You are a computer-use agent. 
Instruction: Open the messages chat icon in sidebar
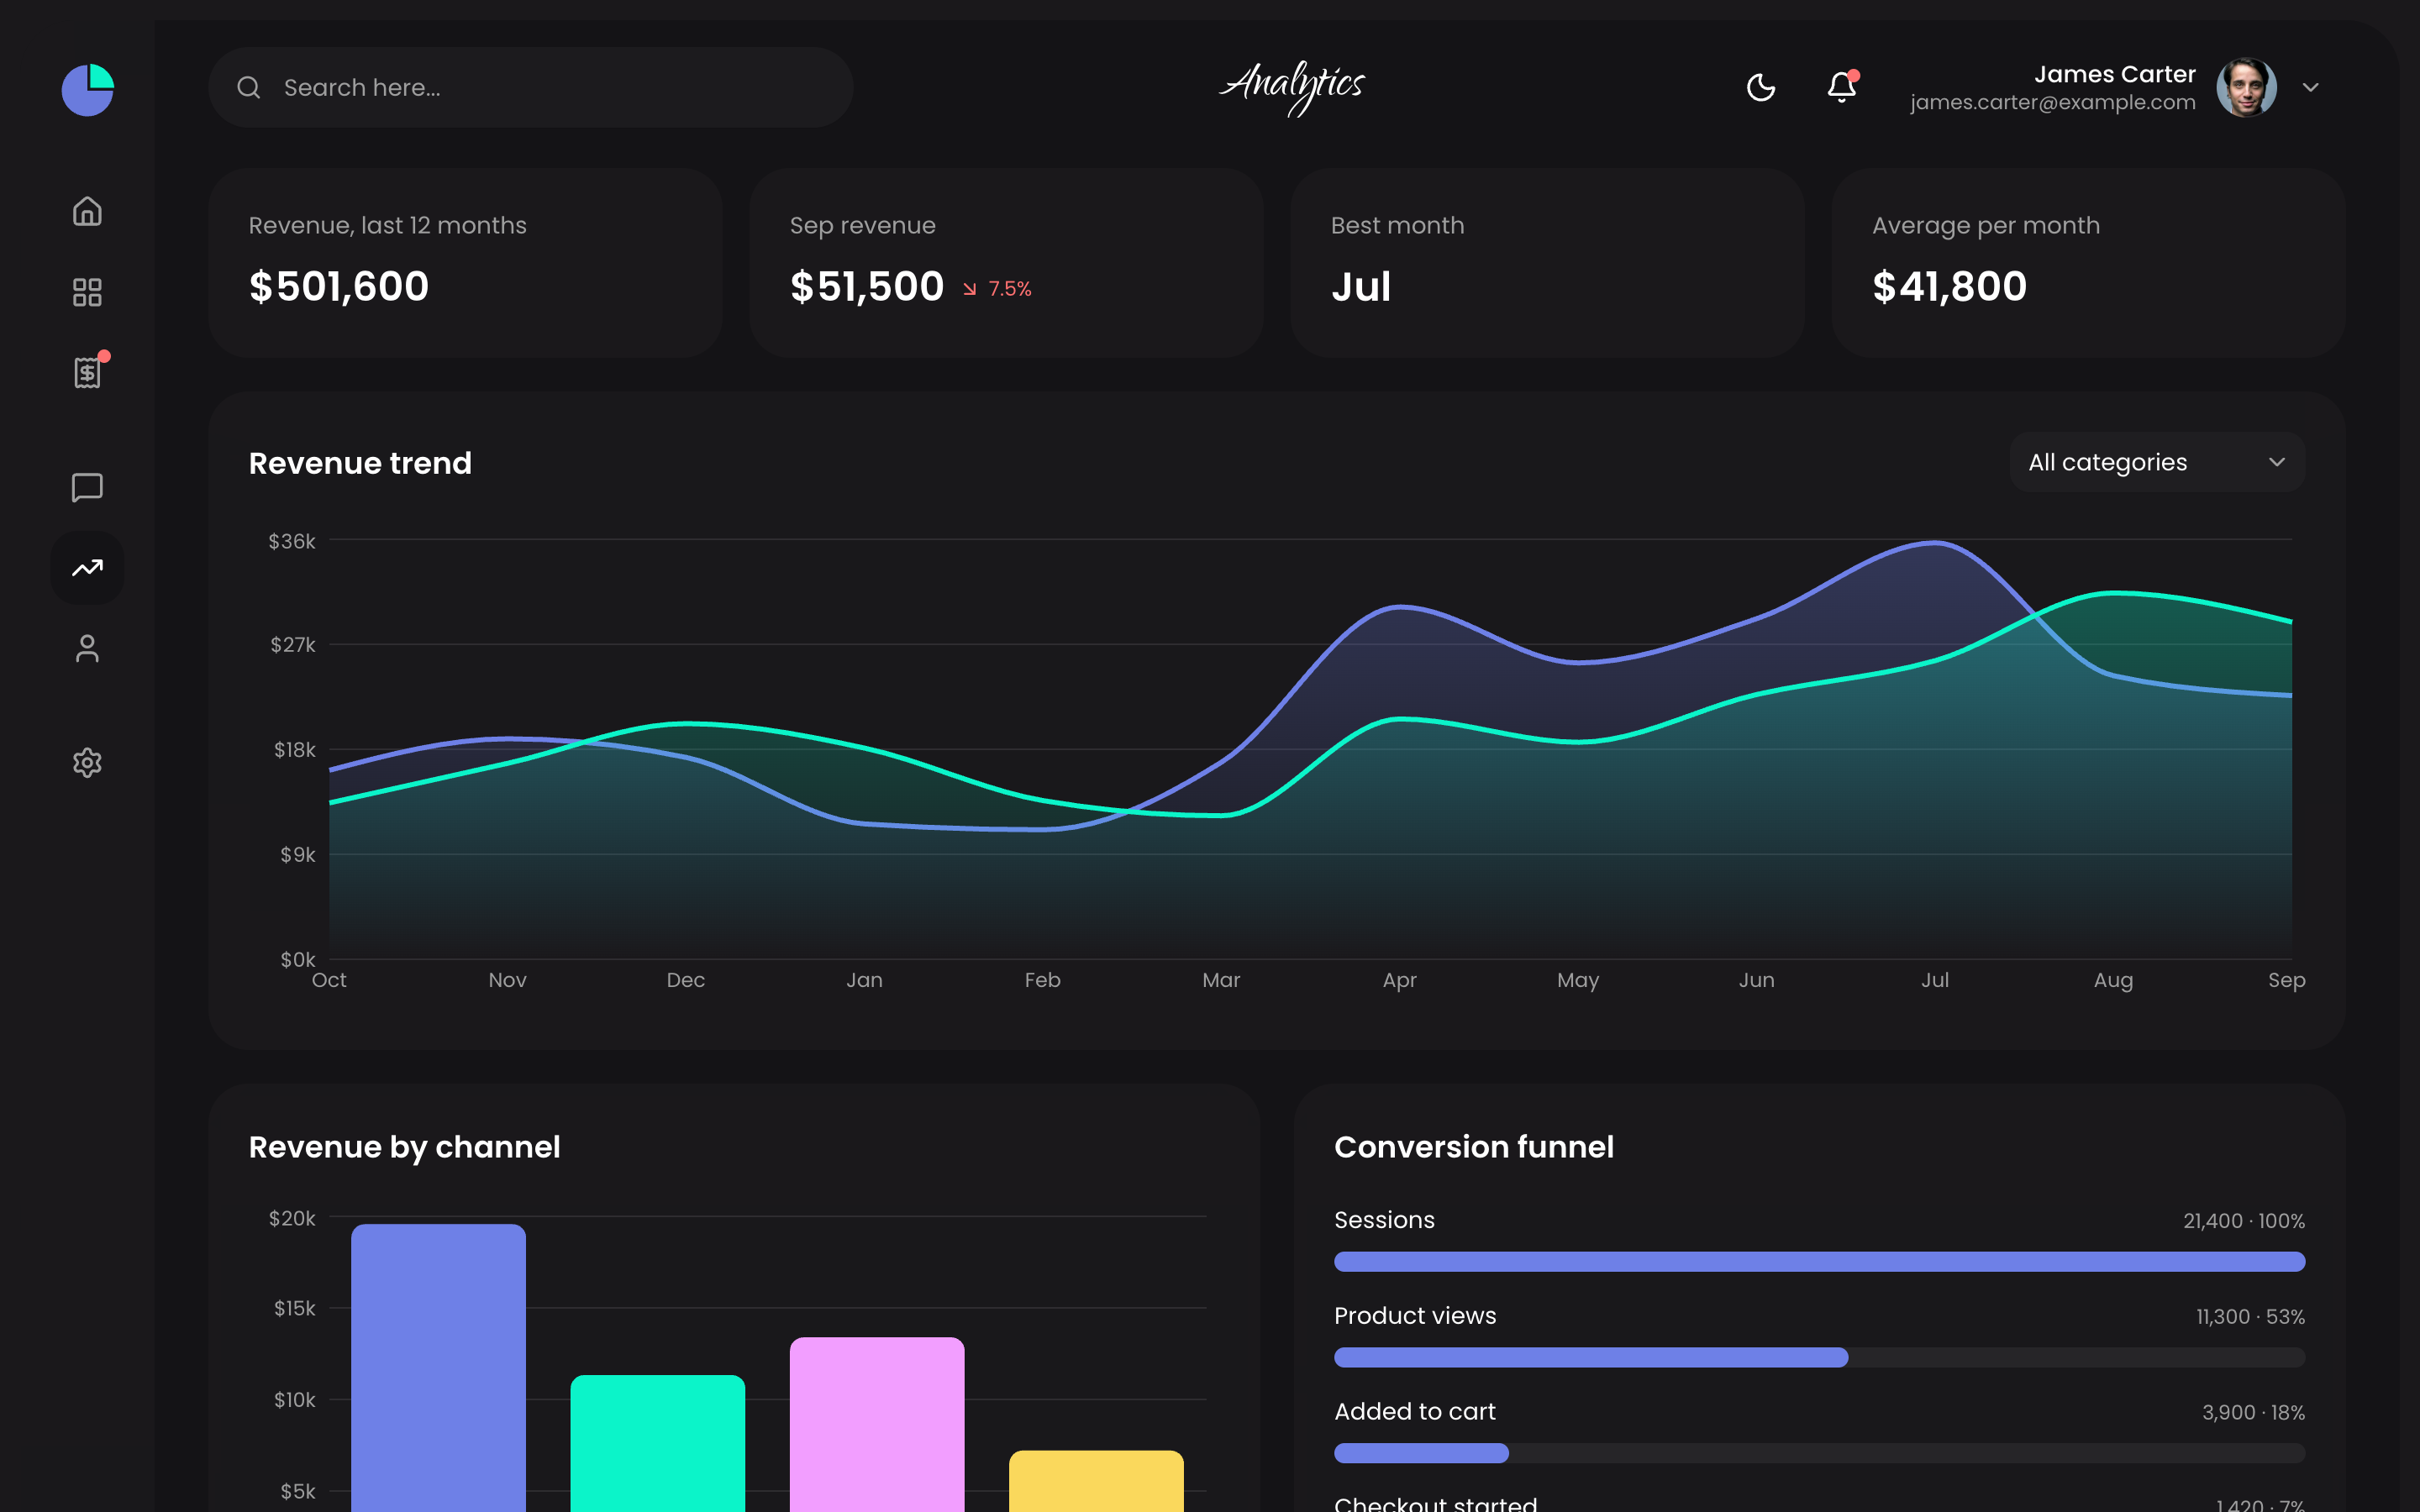(87, 487)
